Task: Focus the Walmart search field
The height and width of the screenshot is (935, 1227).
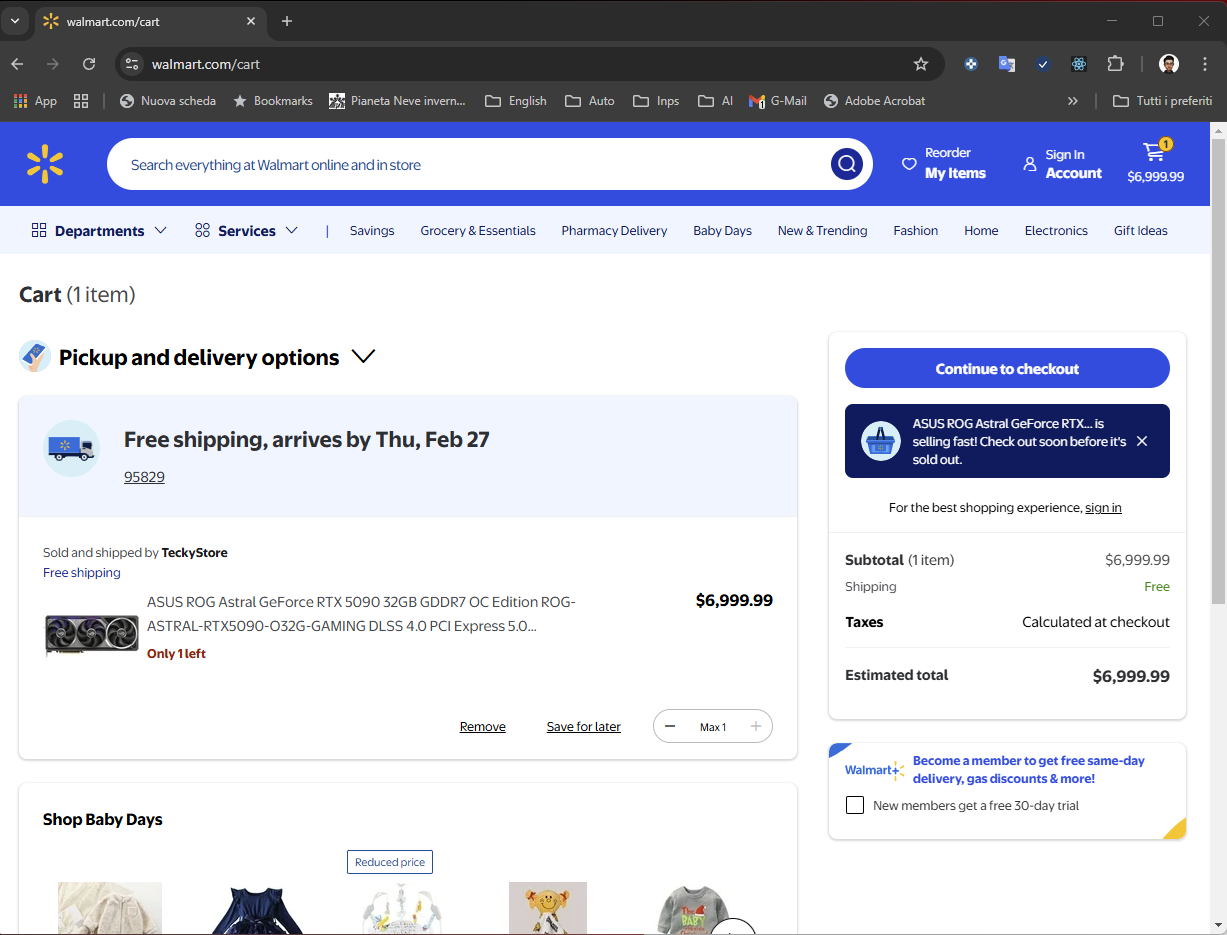Action: tap(470, 164)
